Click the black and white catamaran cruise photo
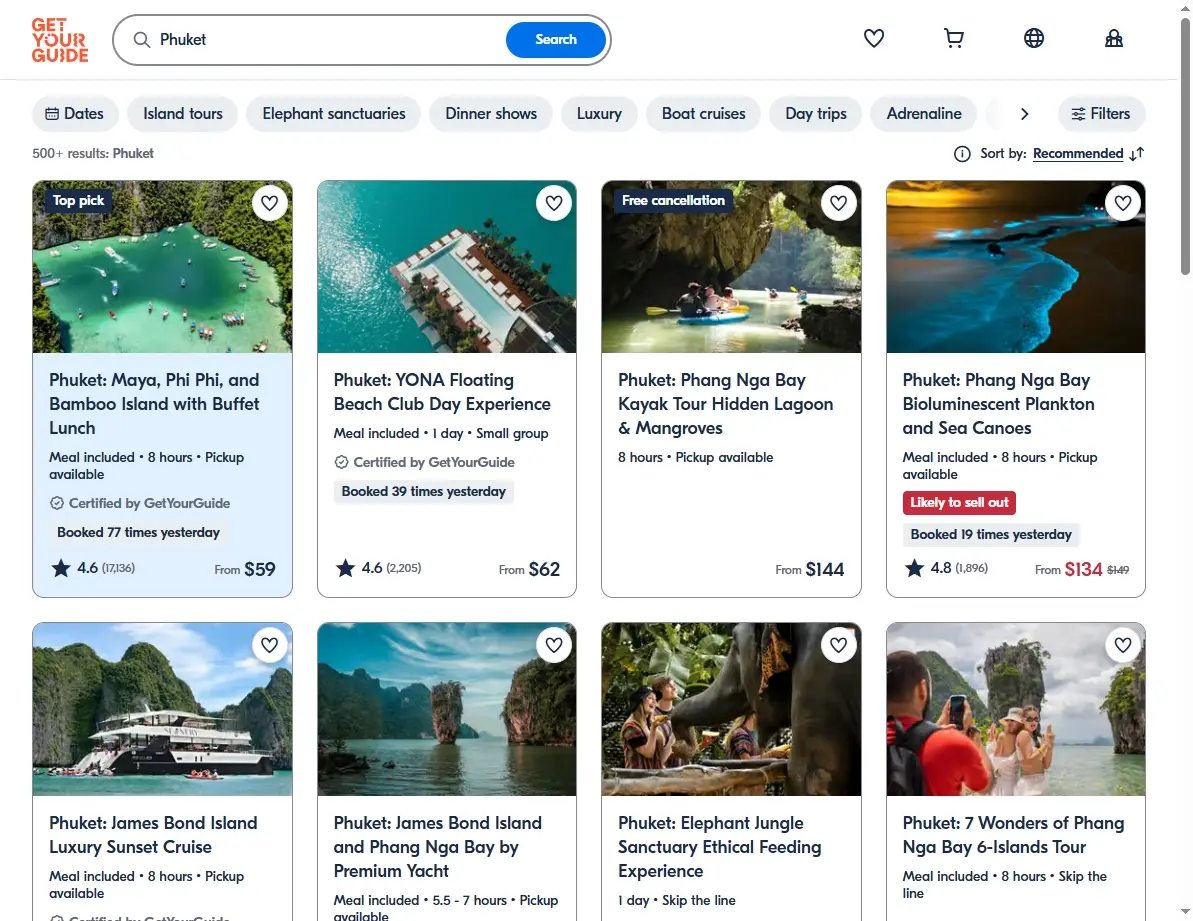Screen dimensions: 1193x921 coord(162,710)
